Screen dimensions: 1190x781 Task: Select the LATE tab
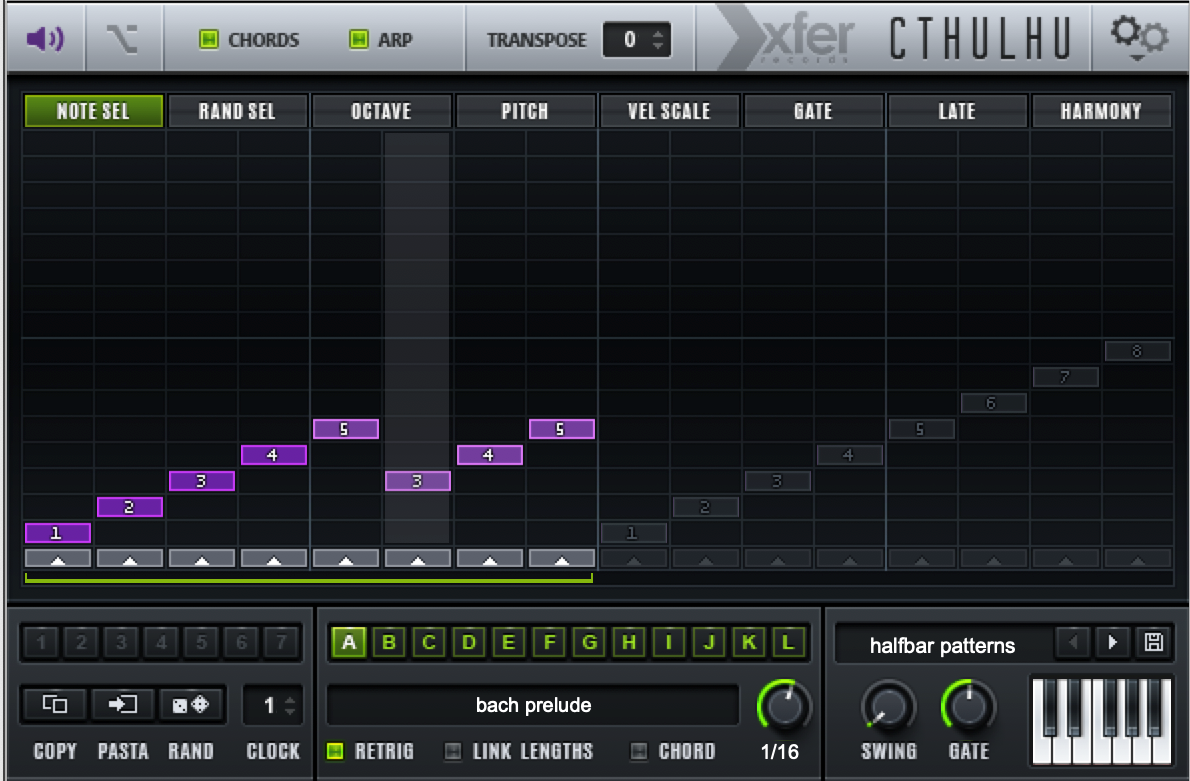pyautogui.click(x=957, y=111)
